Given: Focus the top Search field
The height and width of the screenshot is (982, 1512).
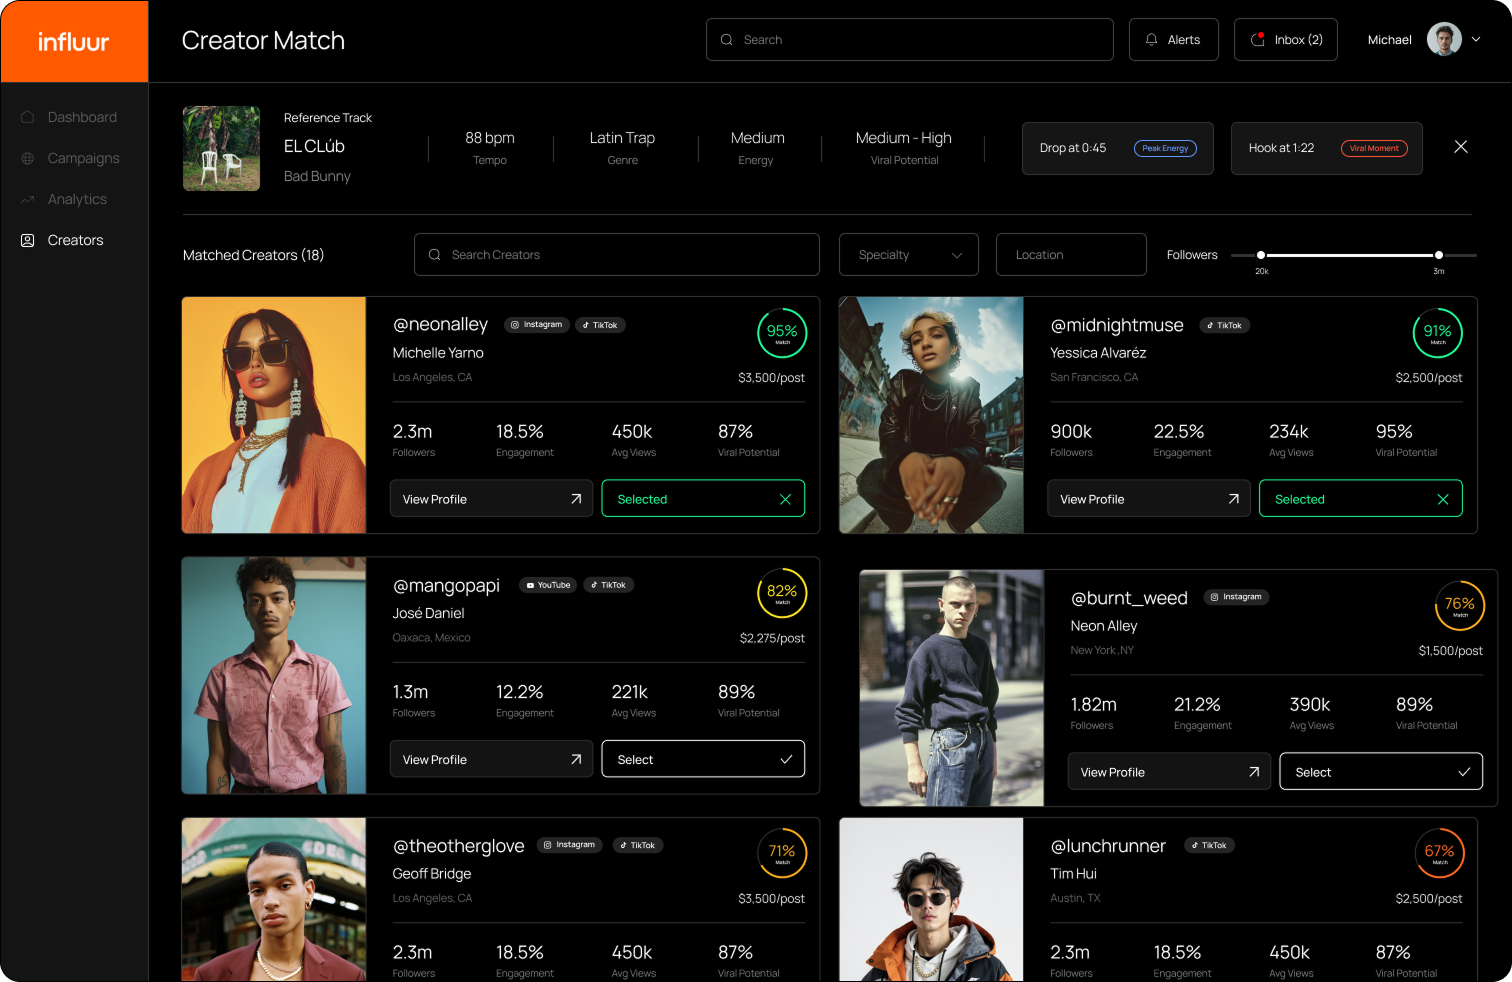Looking at the screenshot, I should pyautogui.click(x=910, y=40).
